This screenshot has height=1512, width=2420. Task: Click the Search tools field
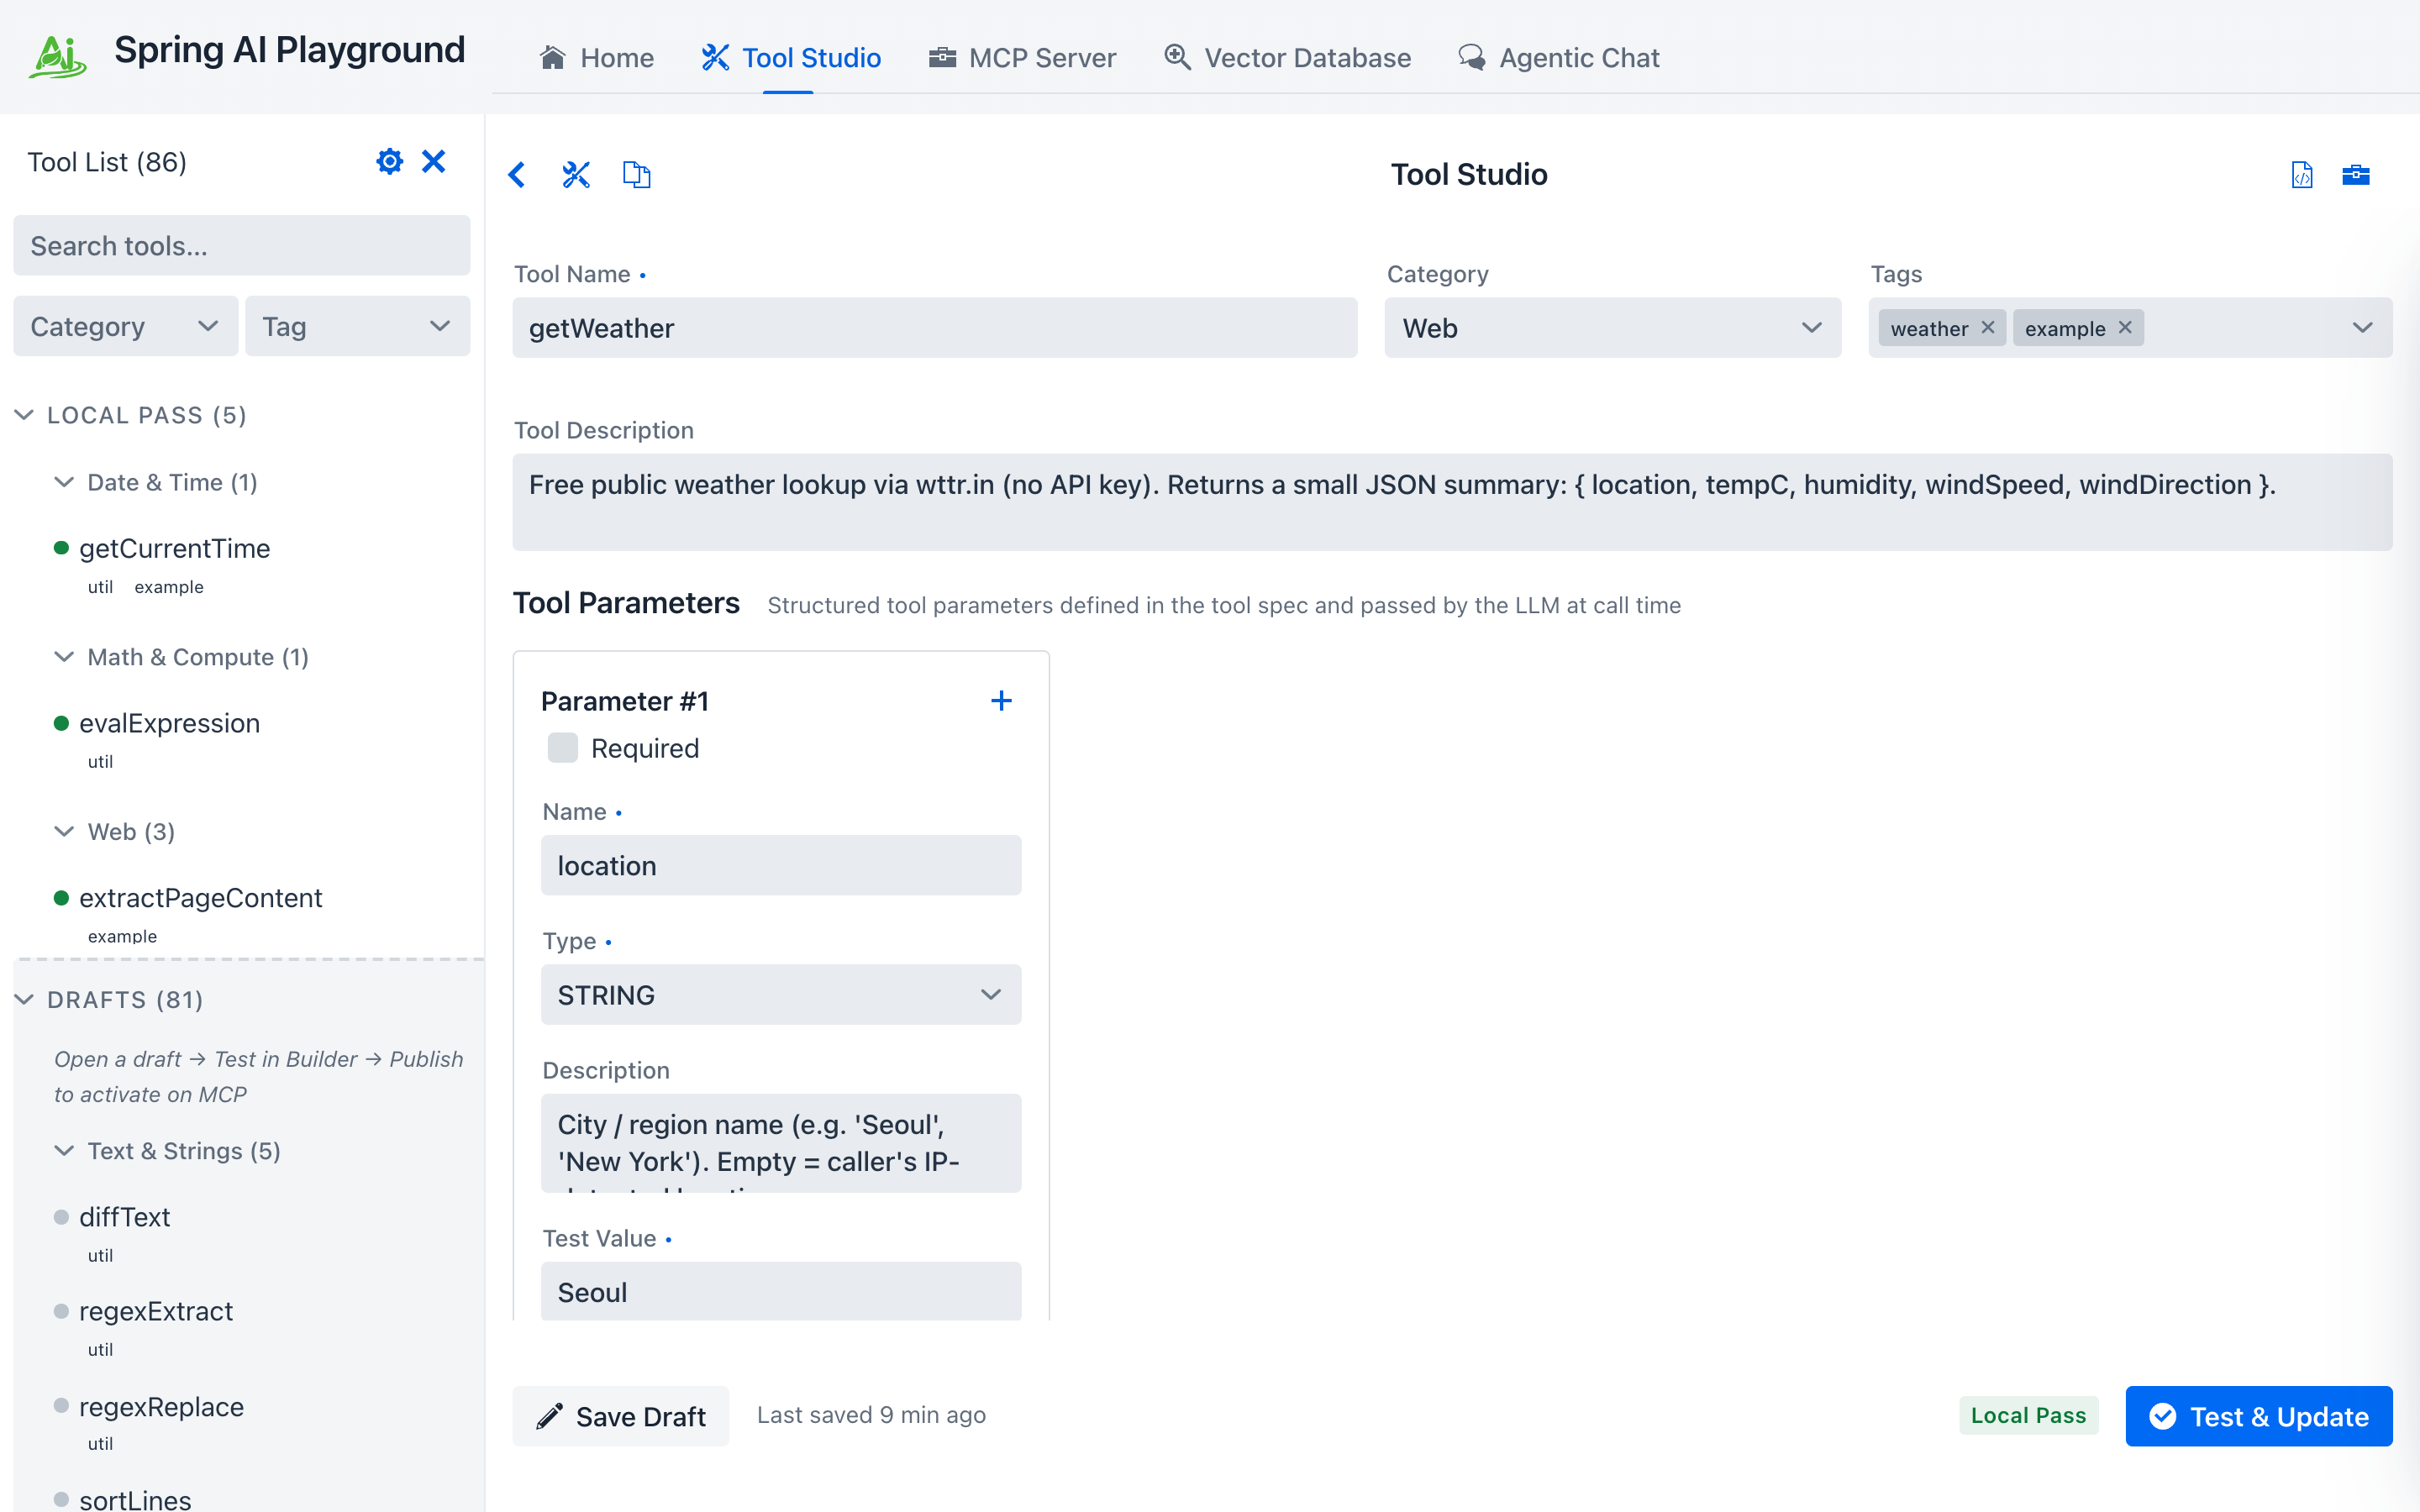[x=242, y=245]
